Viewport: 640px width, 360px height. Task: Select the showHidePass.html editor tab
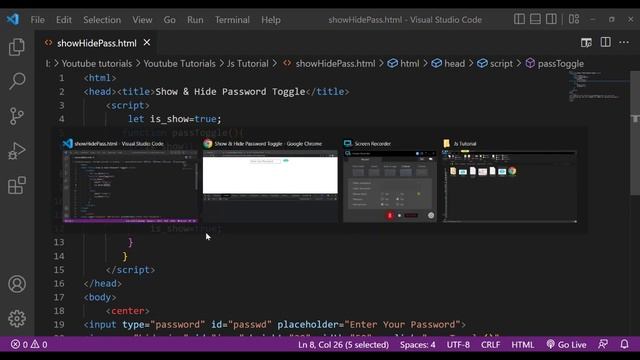[96, 43]
